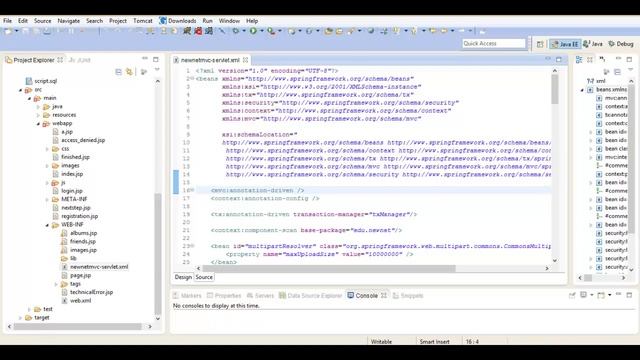Switch to the Source tab
The height and width of the screenshot is (360, 640).
(204, 277)
